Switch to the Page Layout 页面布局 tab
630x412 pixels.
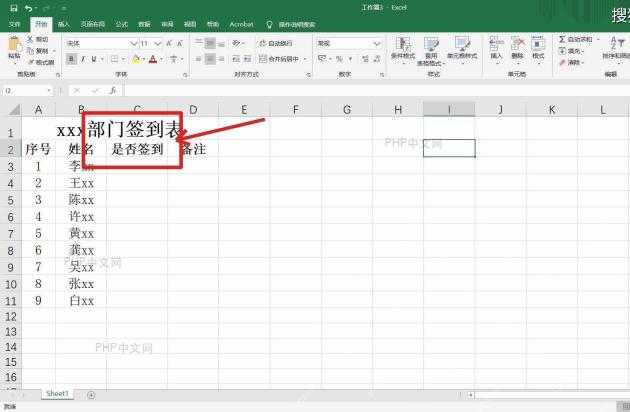click(93, 25)
